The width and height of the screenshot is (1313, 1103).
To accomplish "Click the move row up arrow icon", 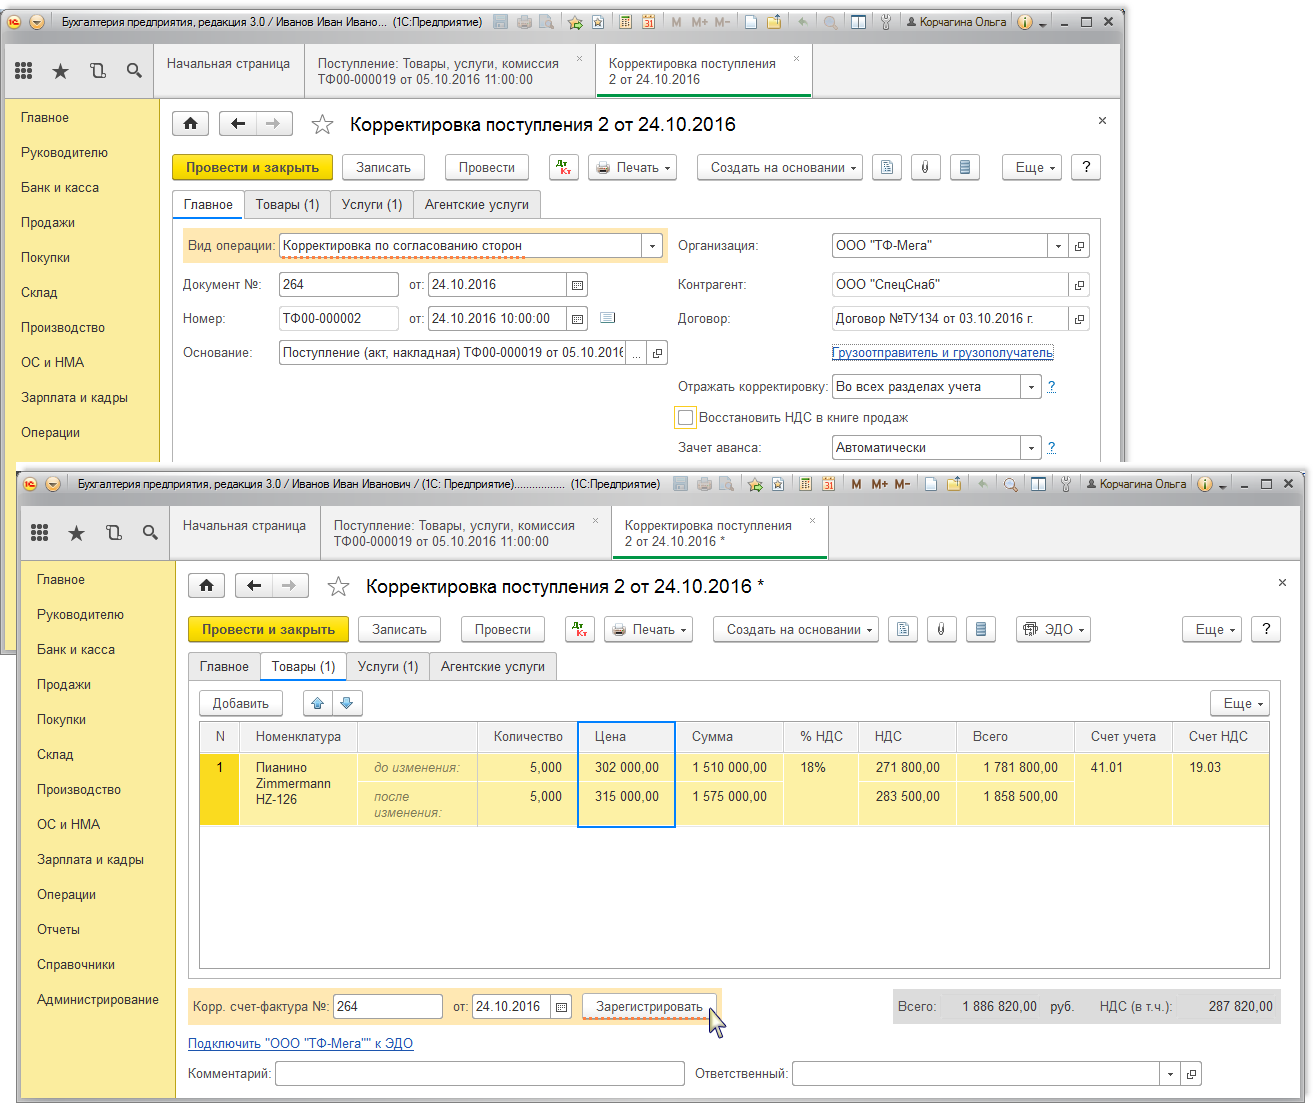I will click(318, 703).
